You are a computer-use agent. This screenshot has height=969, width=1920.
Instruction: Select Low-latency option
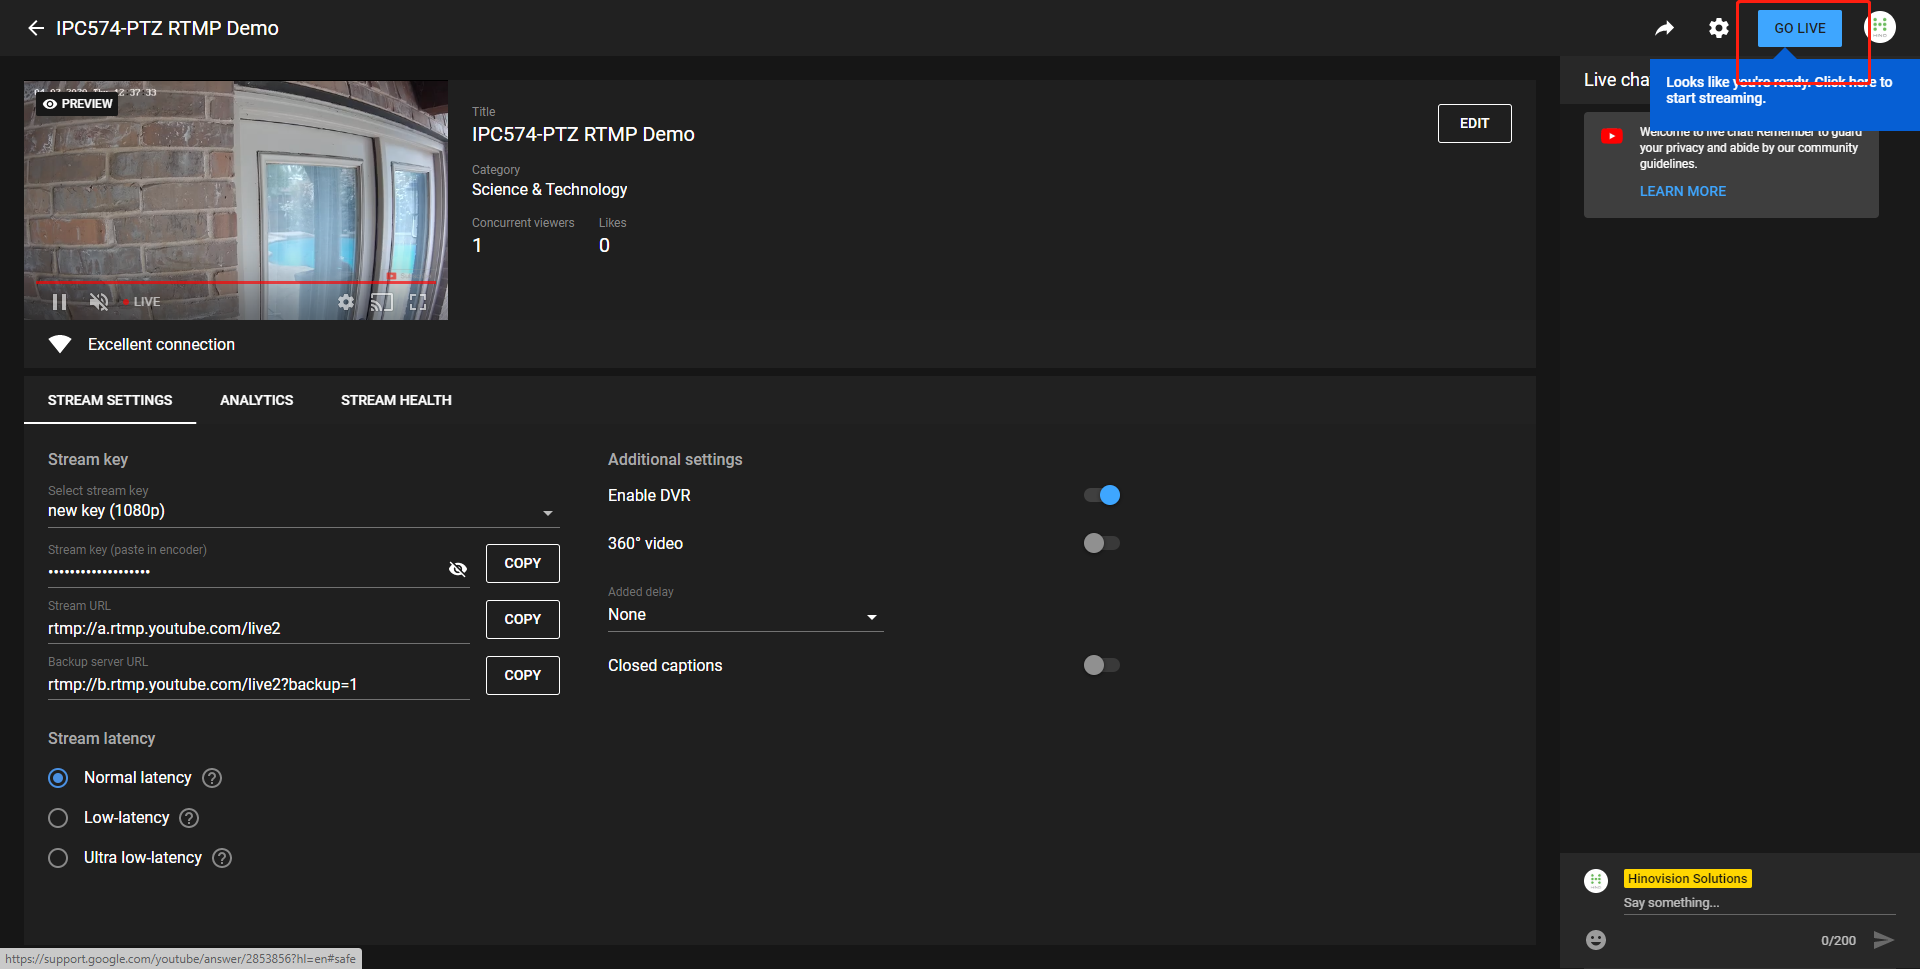pyautogui.click(x=58, y=818)
